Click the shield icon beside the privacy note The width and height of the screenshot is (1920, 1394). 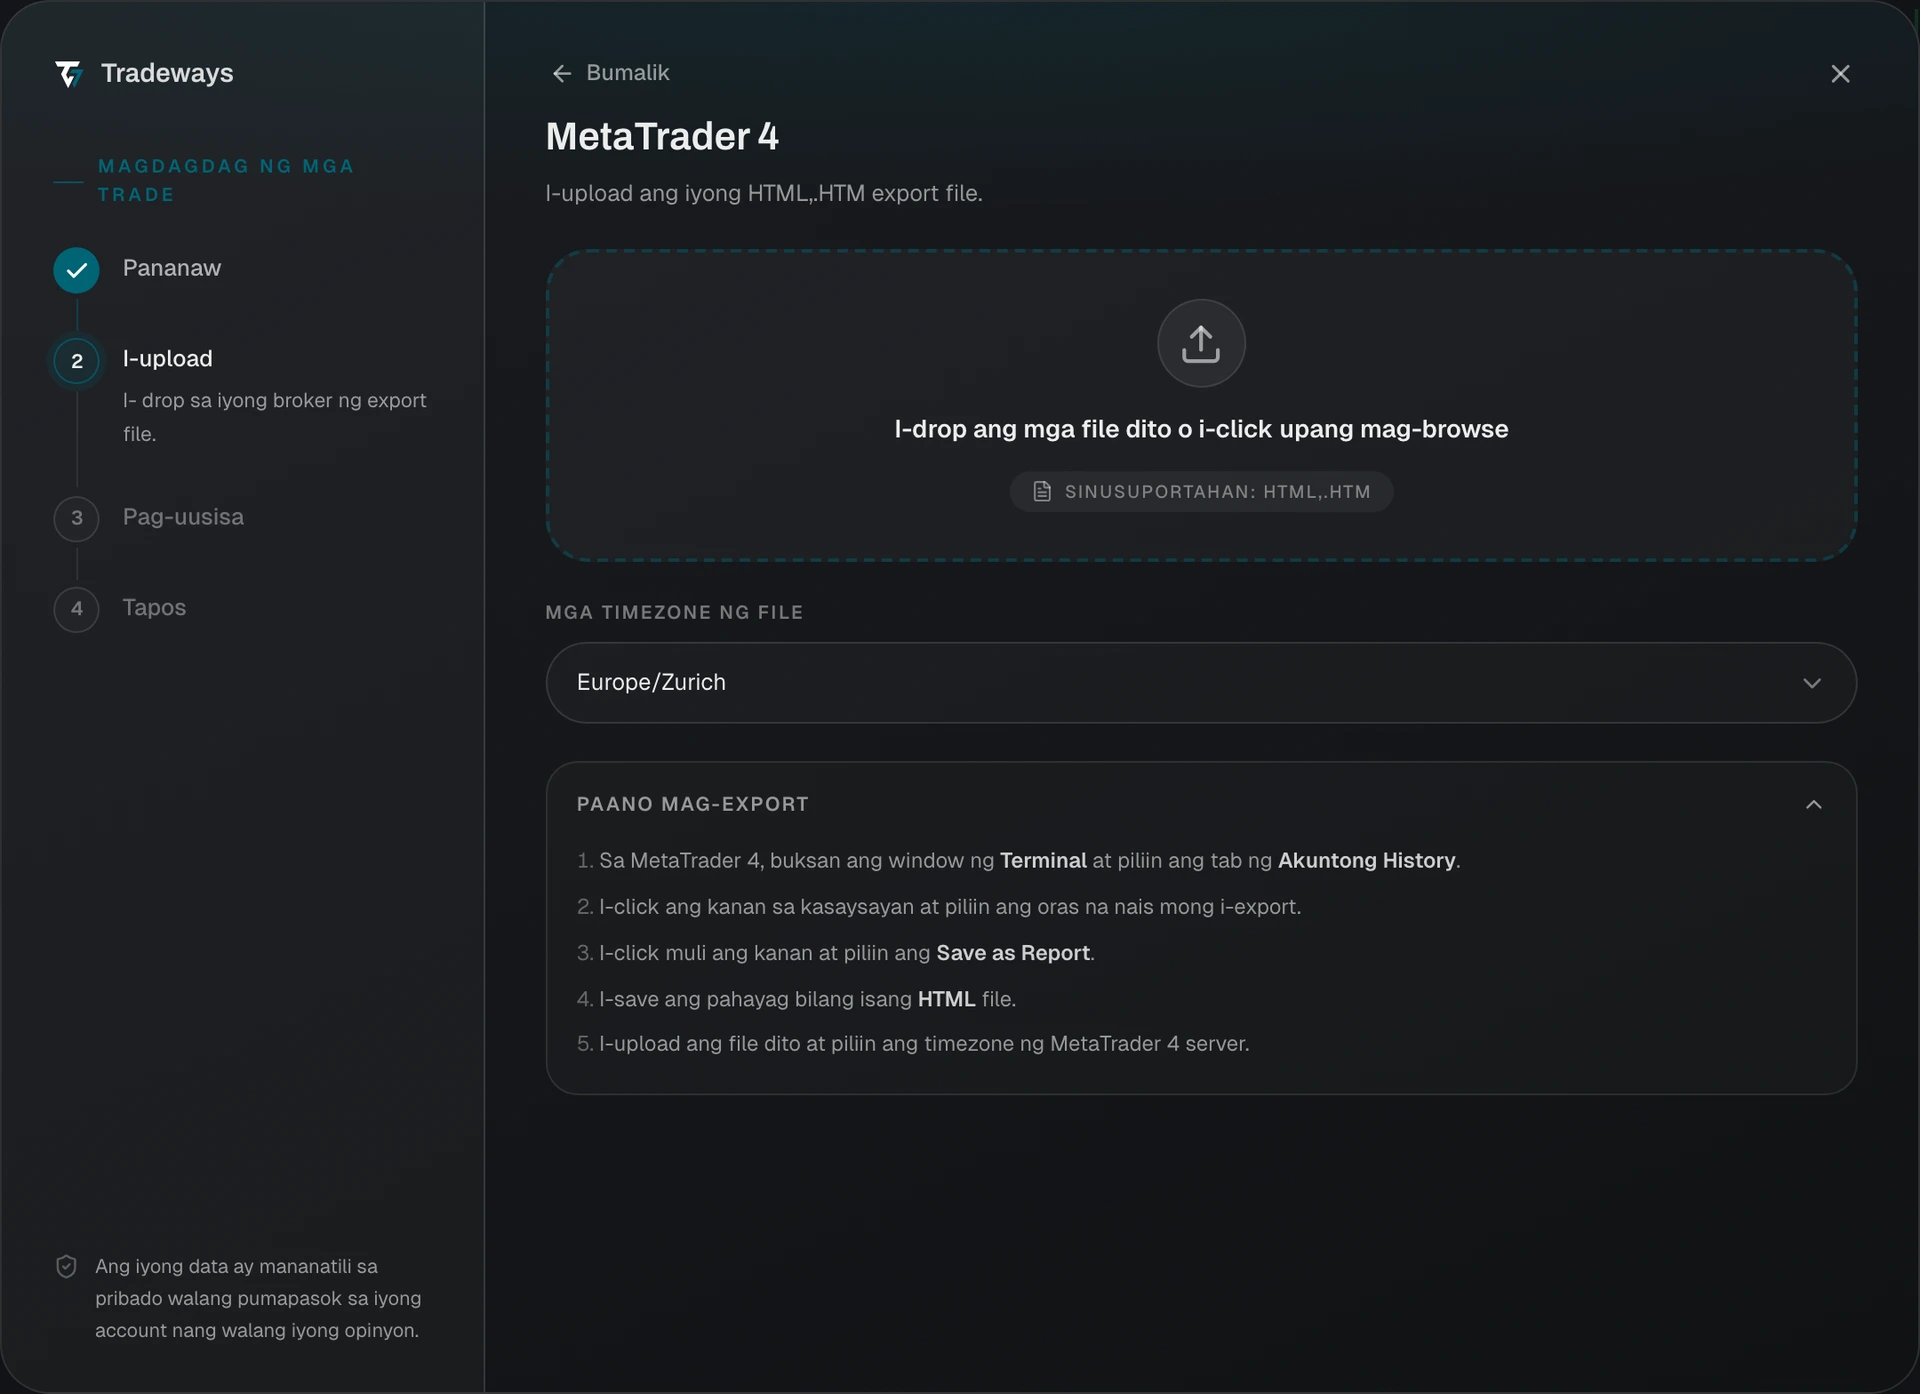[66, 1267]
